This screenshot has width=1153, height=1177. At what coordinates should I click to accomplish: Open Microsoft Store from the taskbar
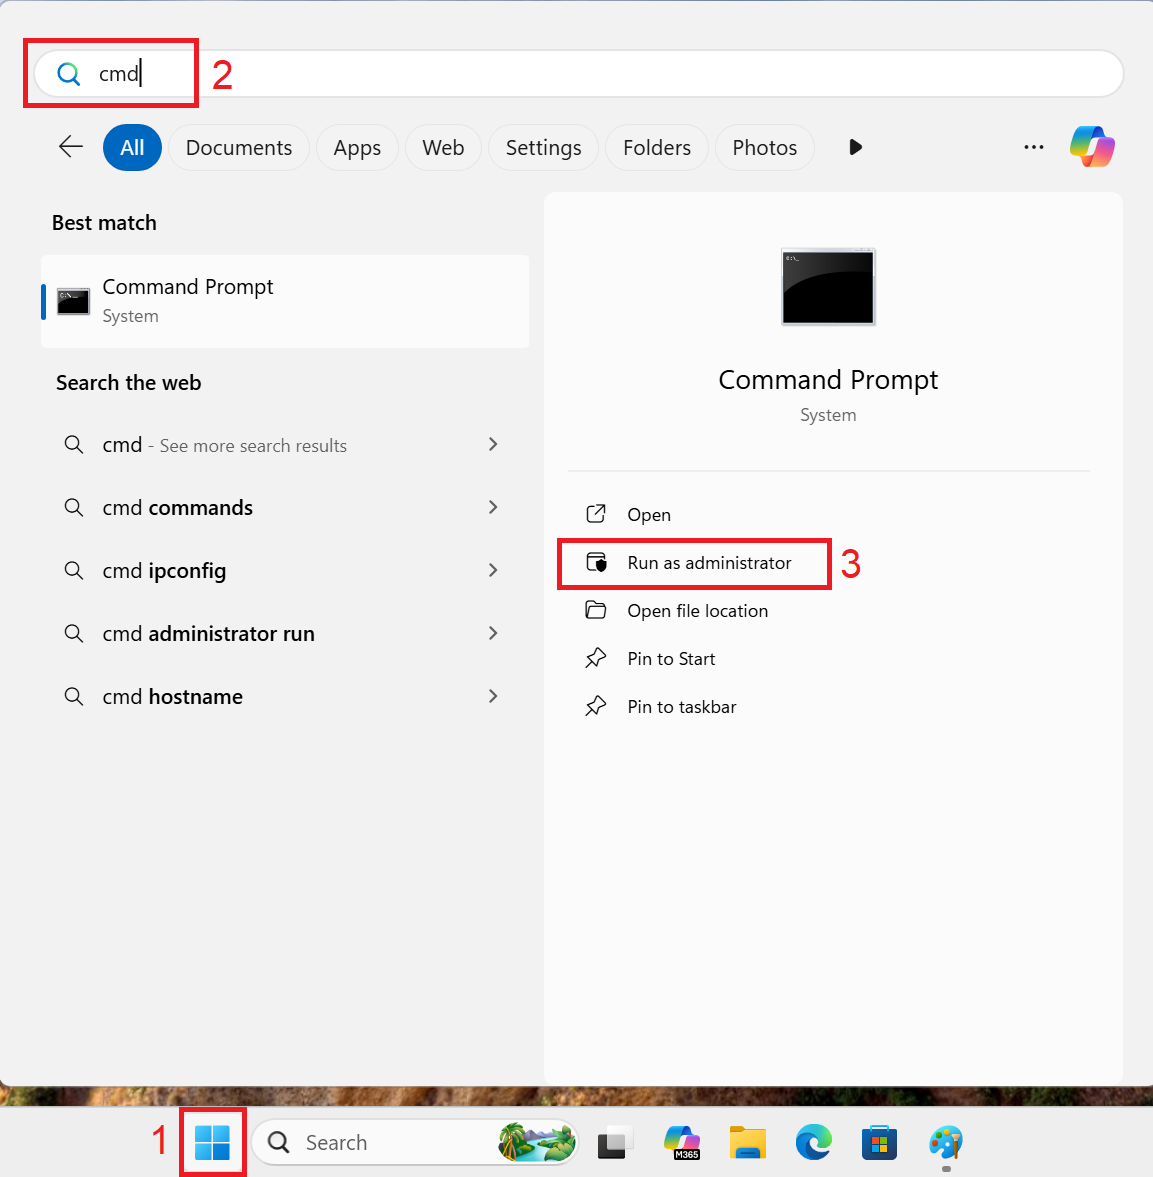879,1142
